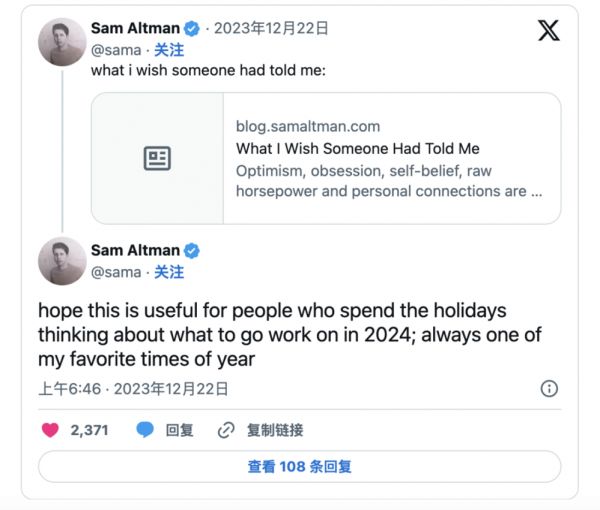600x510 pixels.
Task: Click the X logo icon
Action: coord(549,30)
